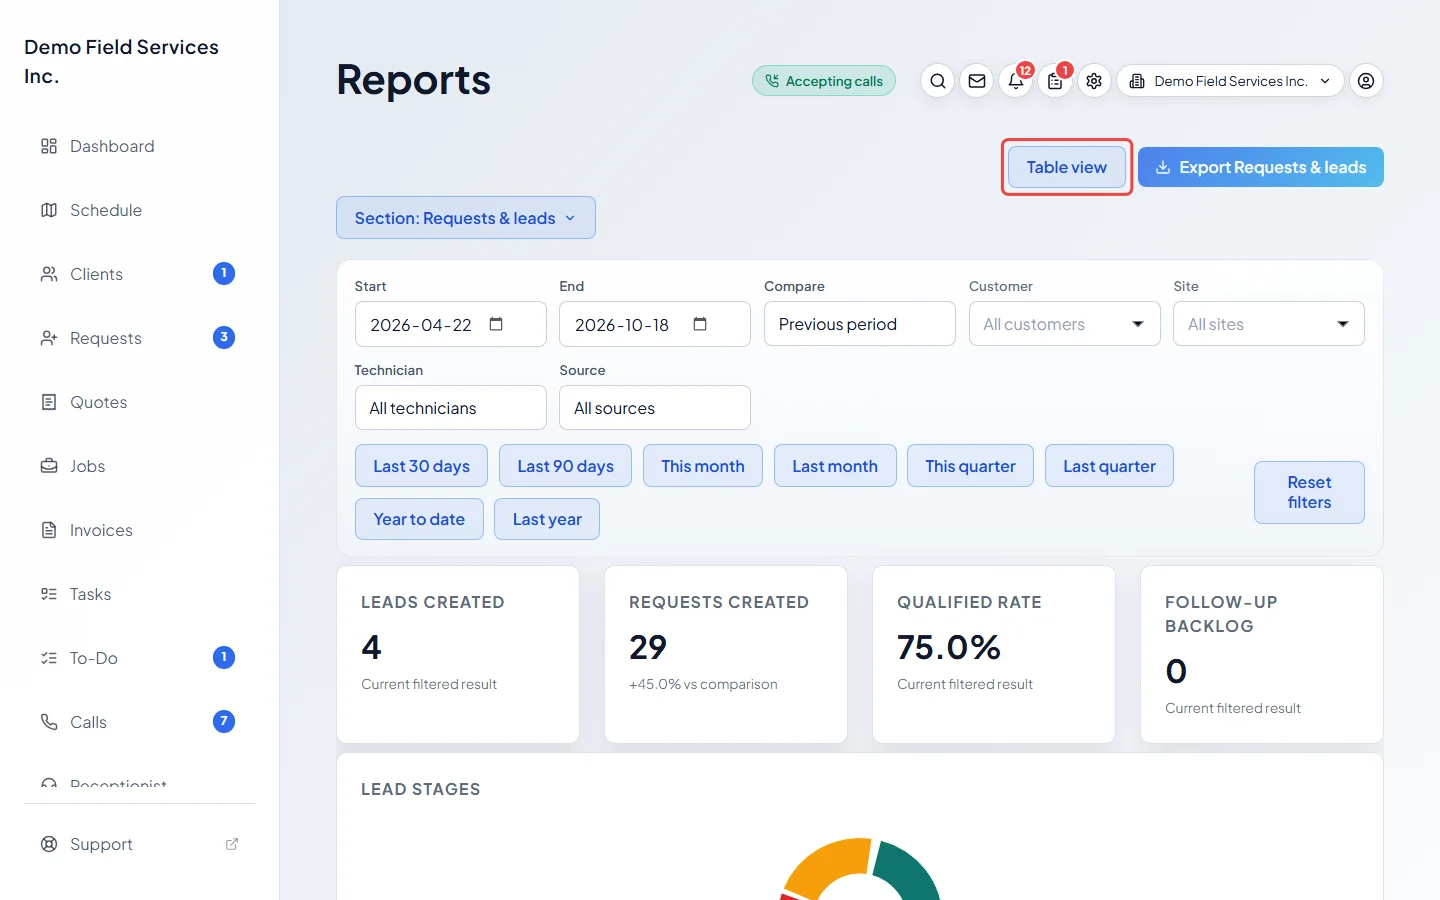
Task: Open the All sites dropdown
Action: (1269, 324)
